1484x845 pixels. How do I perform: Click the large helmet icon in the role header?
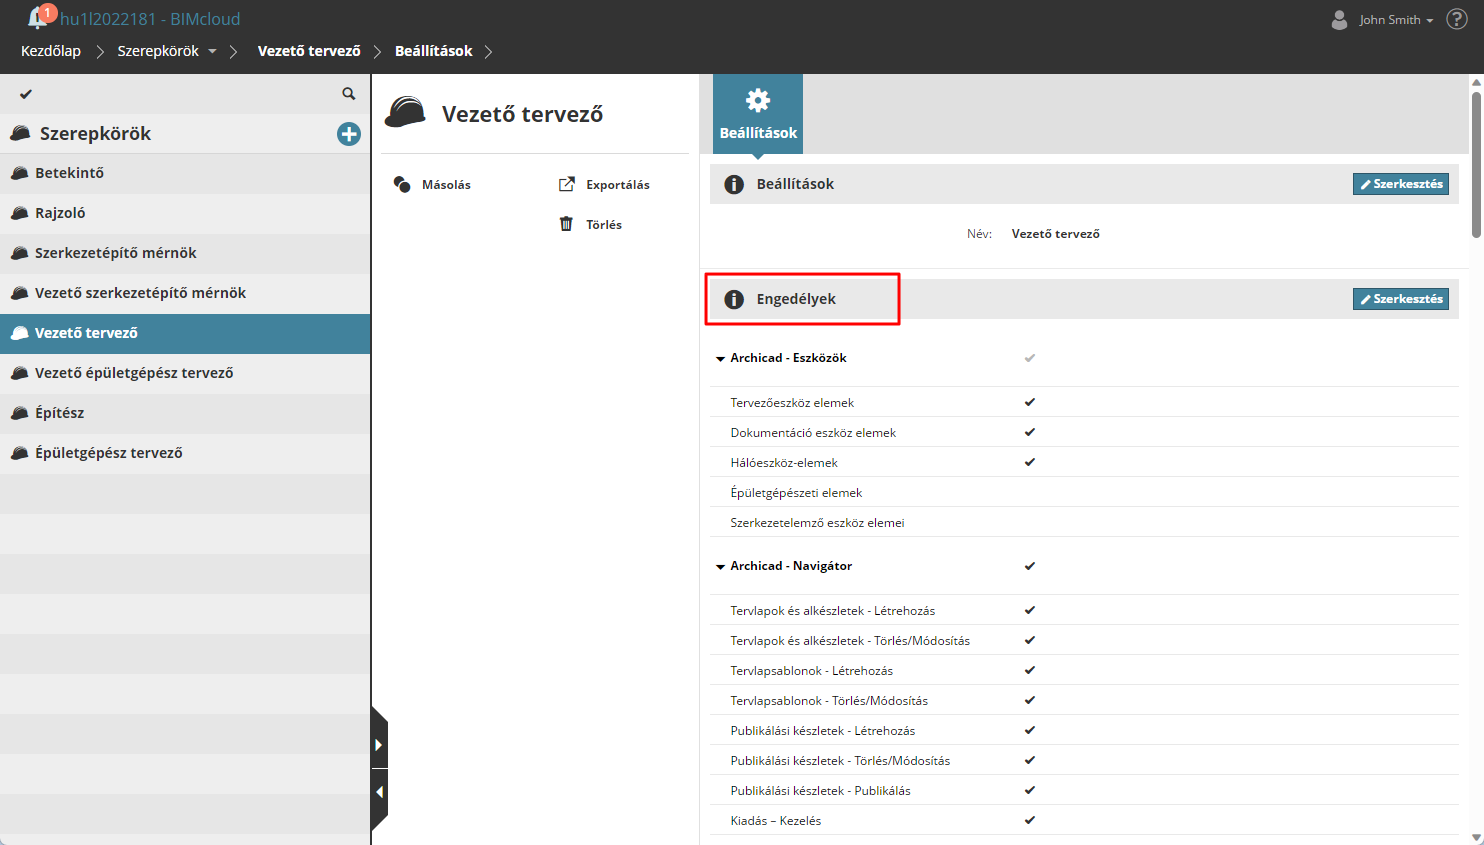click(x=405, y=113)
